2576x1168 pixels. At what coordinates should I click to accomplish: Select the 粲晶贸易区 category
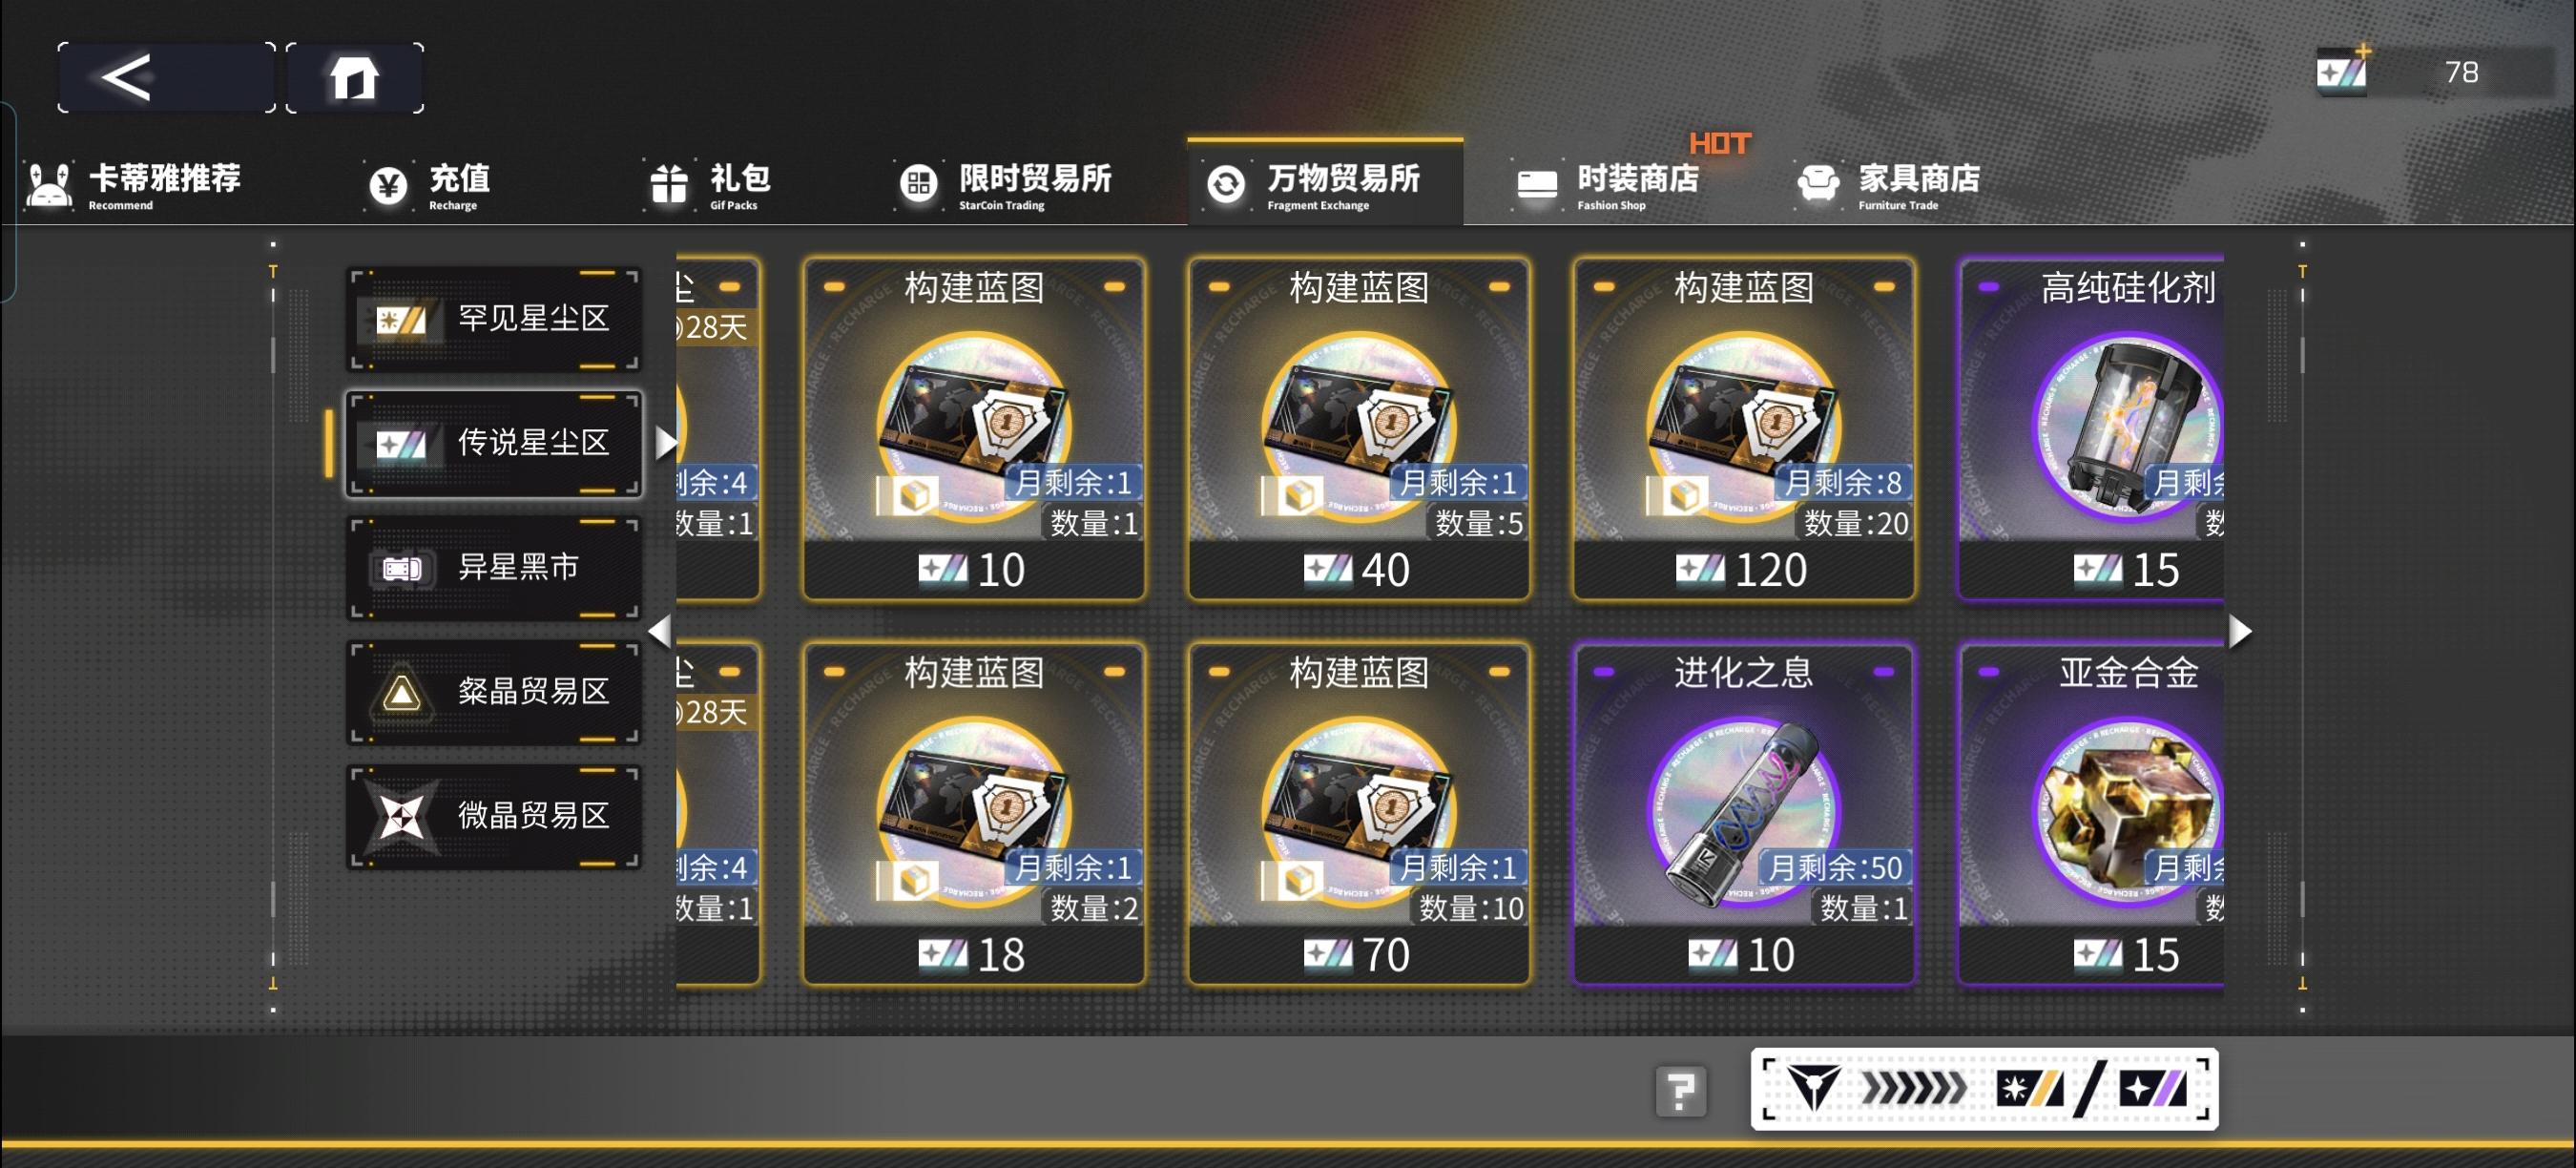coord(494,692)
